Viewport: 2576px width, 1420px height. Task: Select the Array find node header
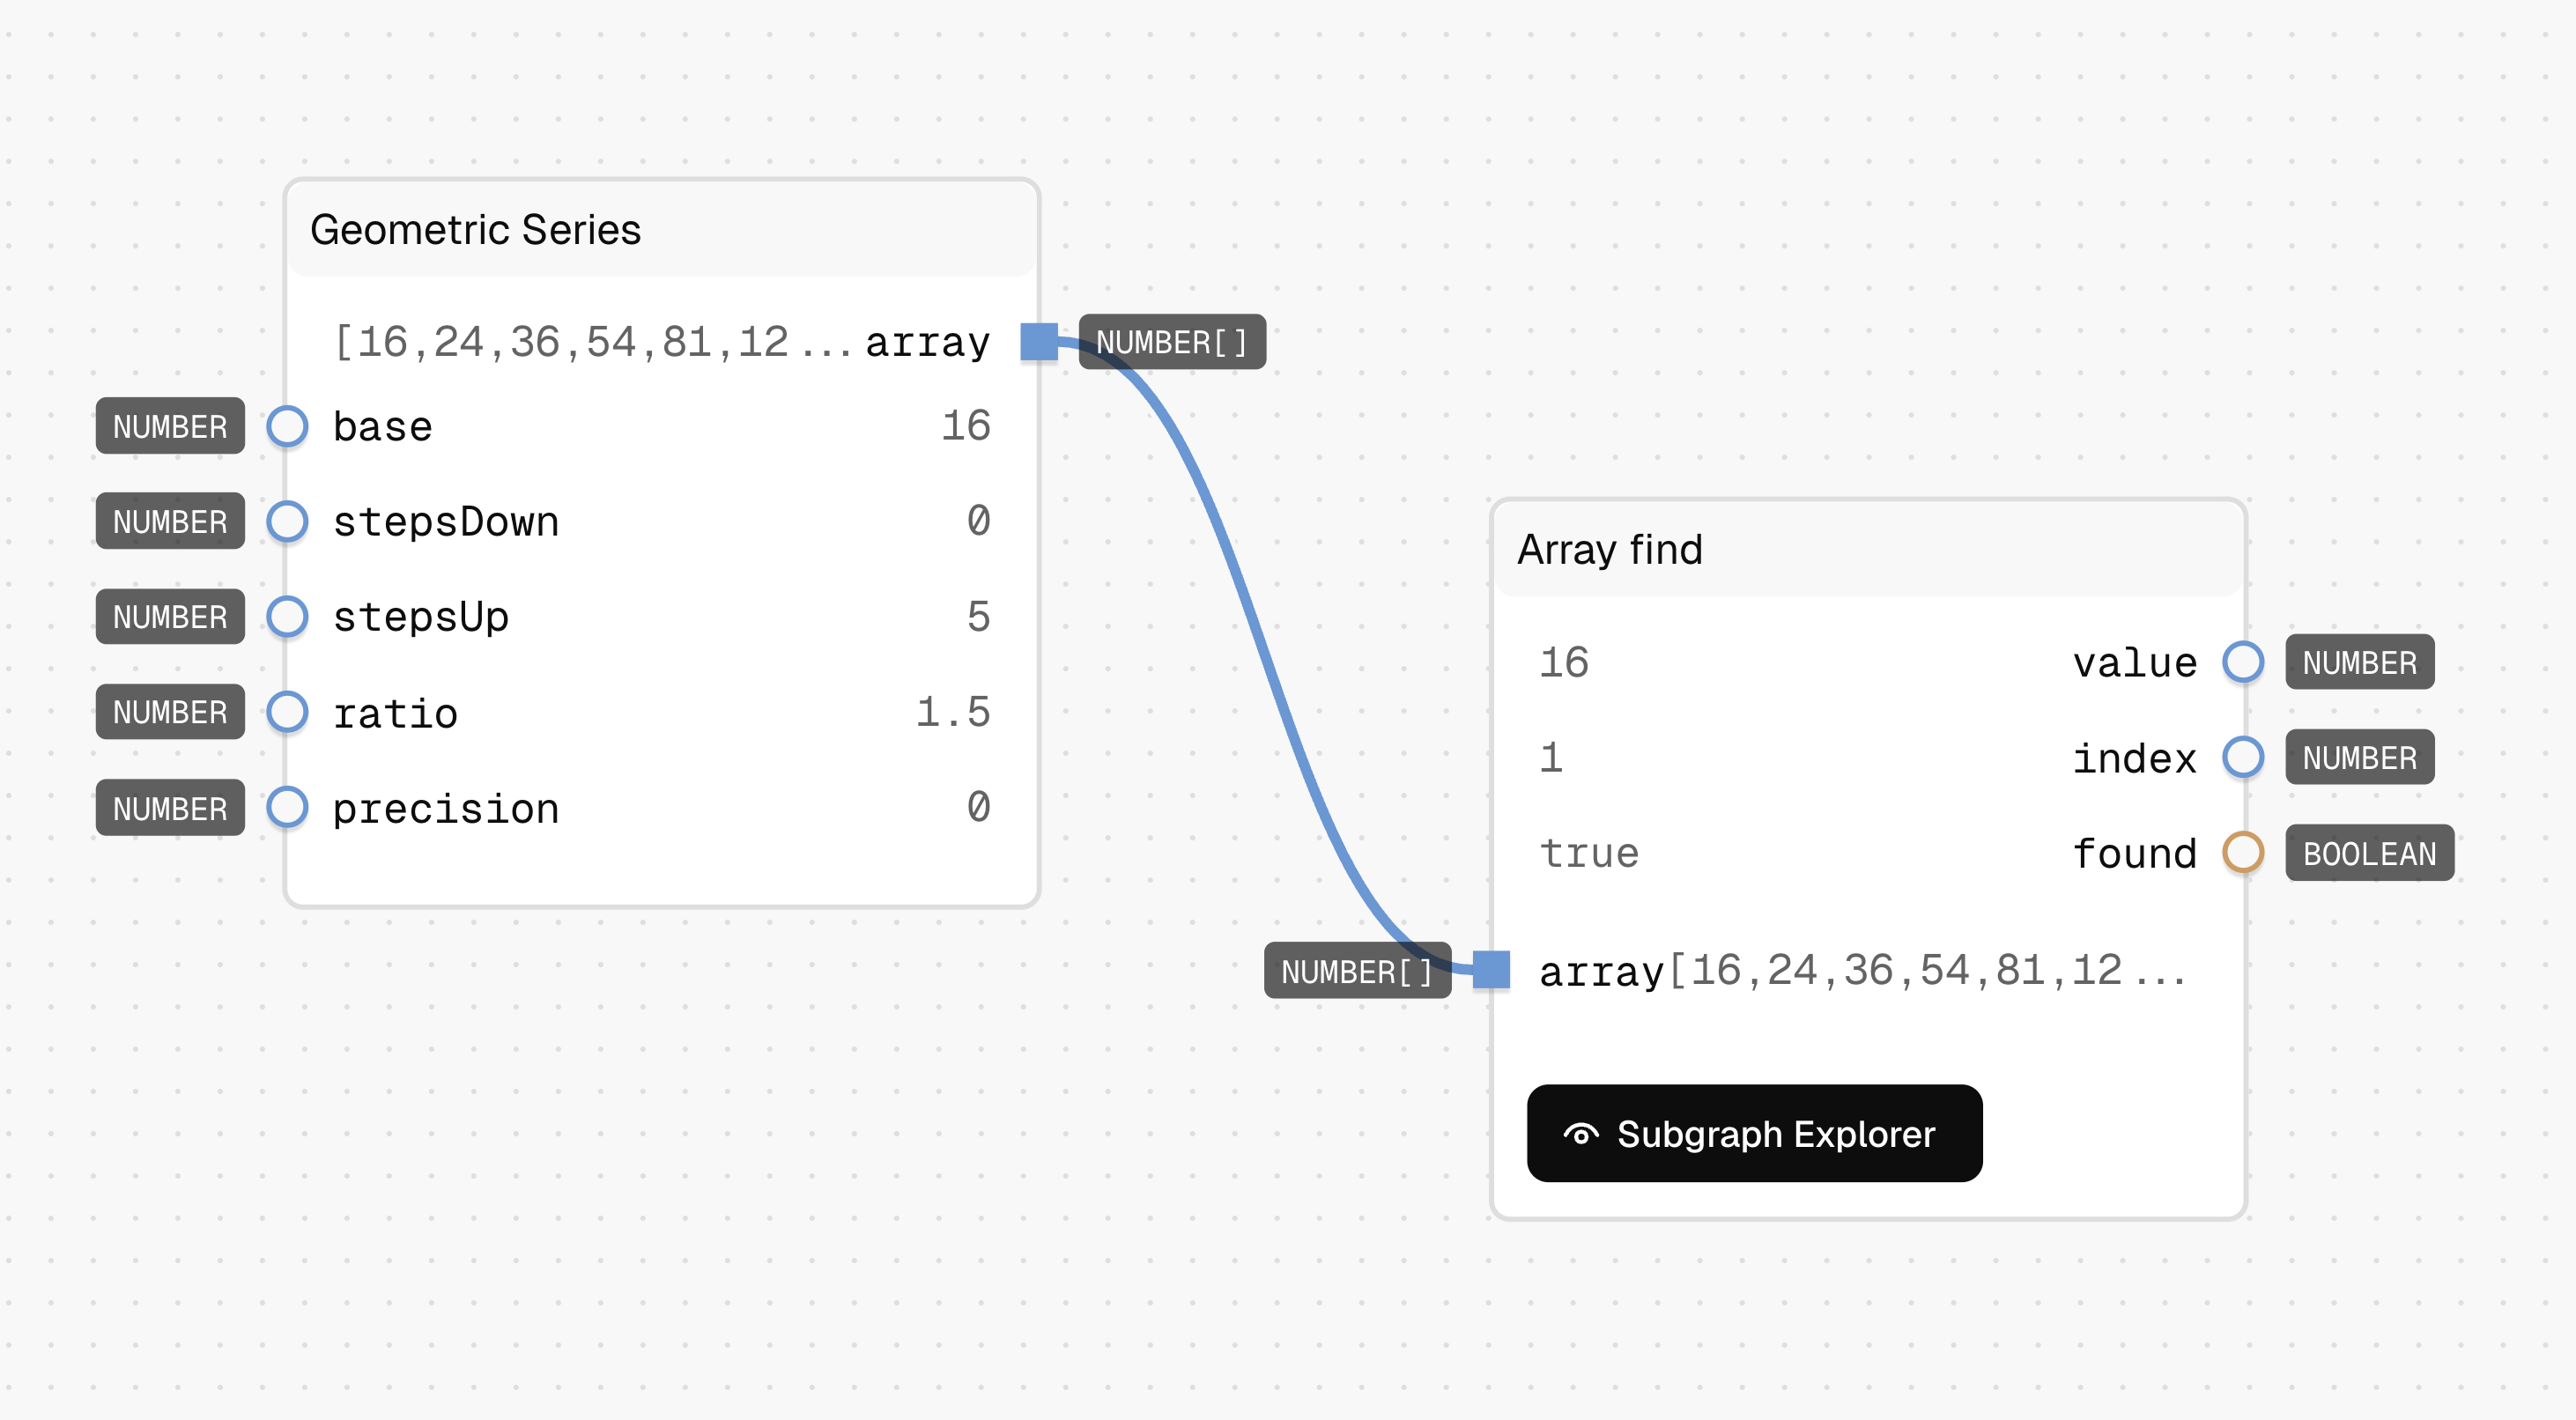(1868, 549)
